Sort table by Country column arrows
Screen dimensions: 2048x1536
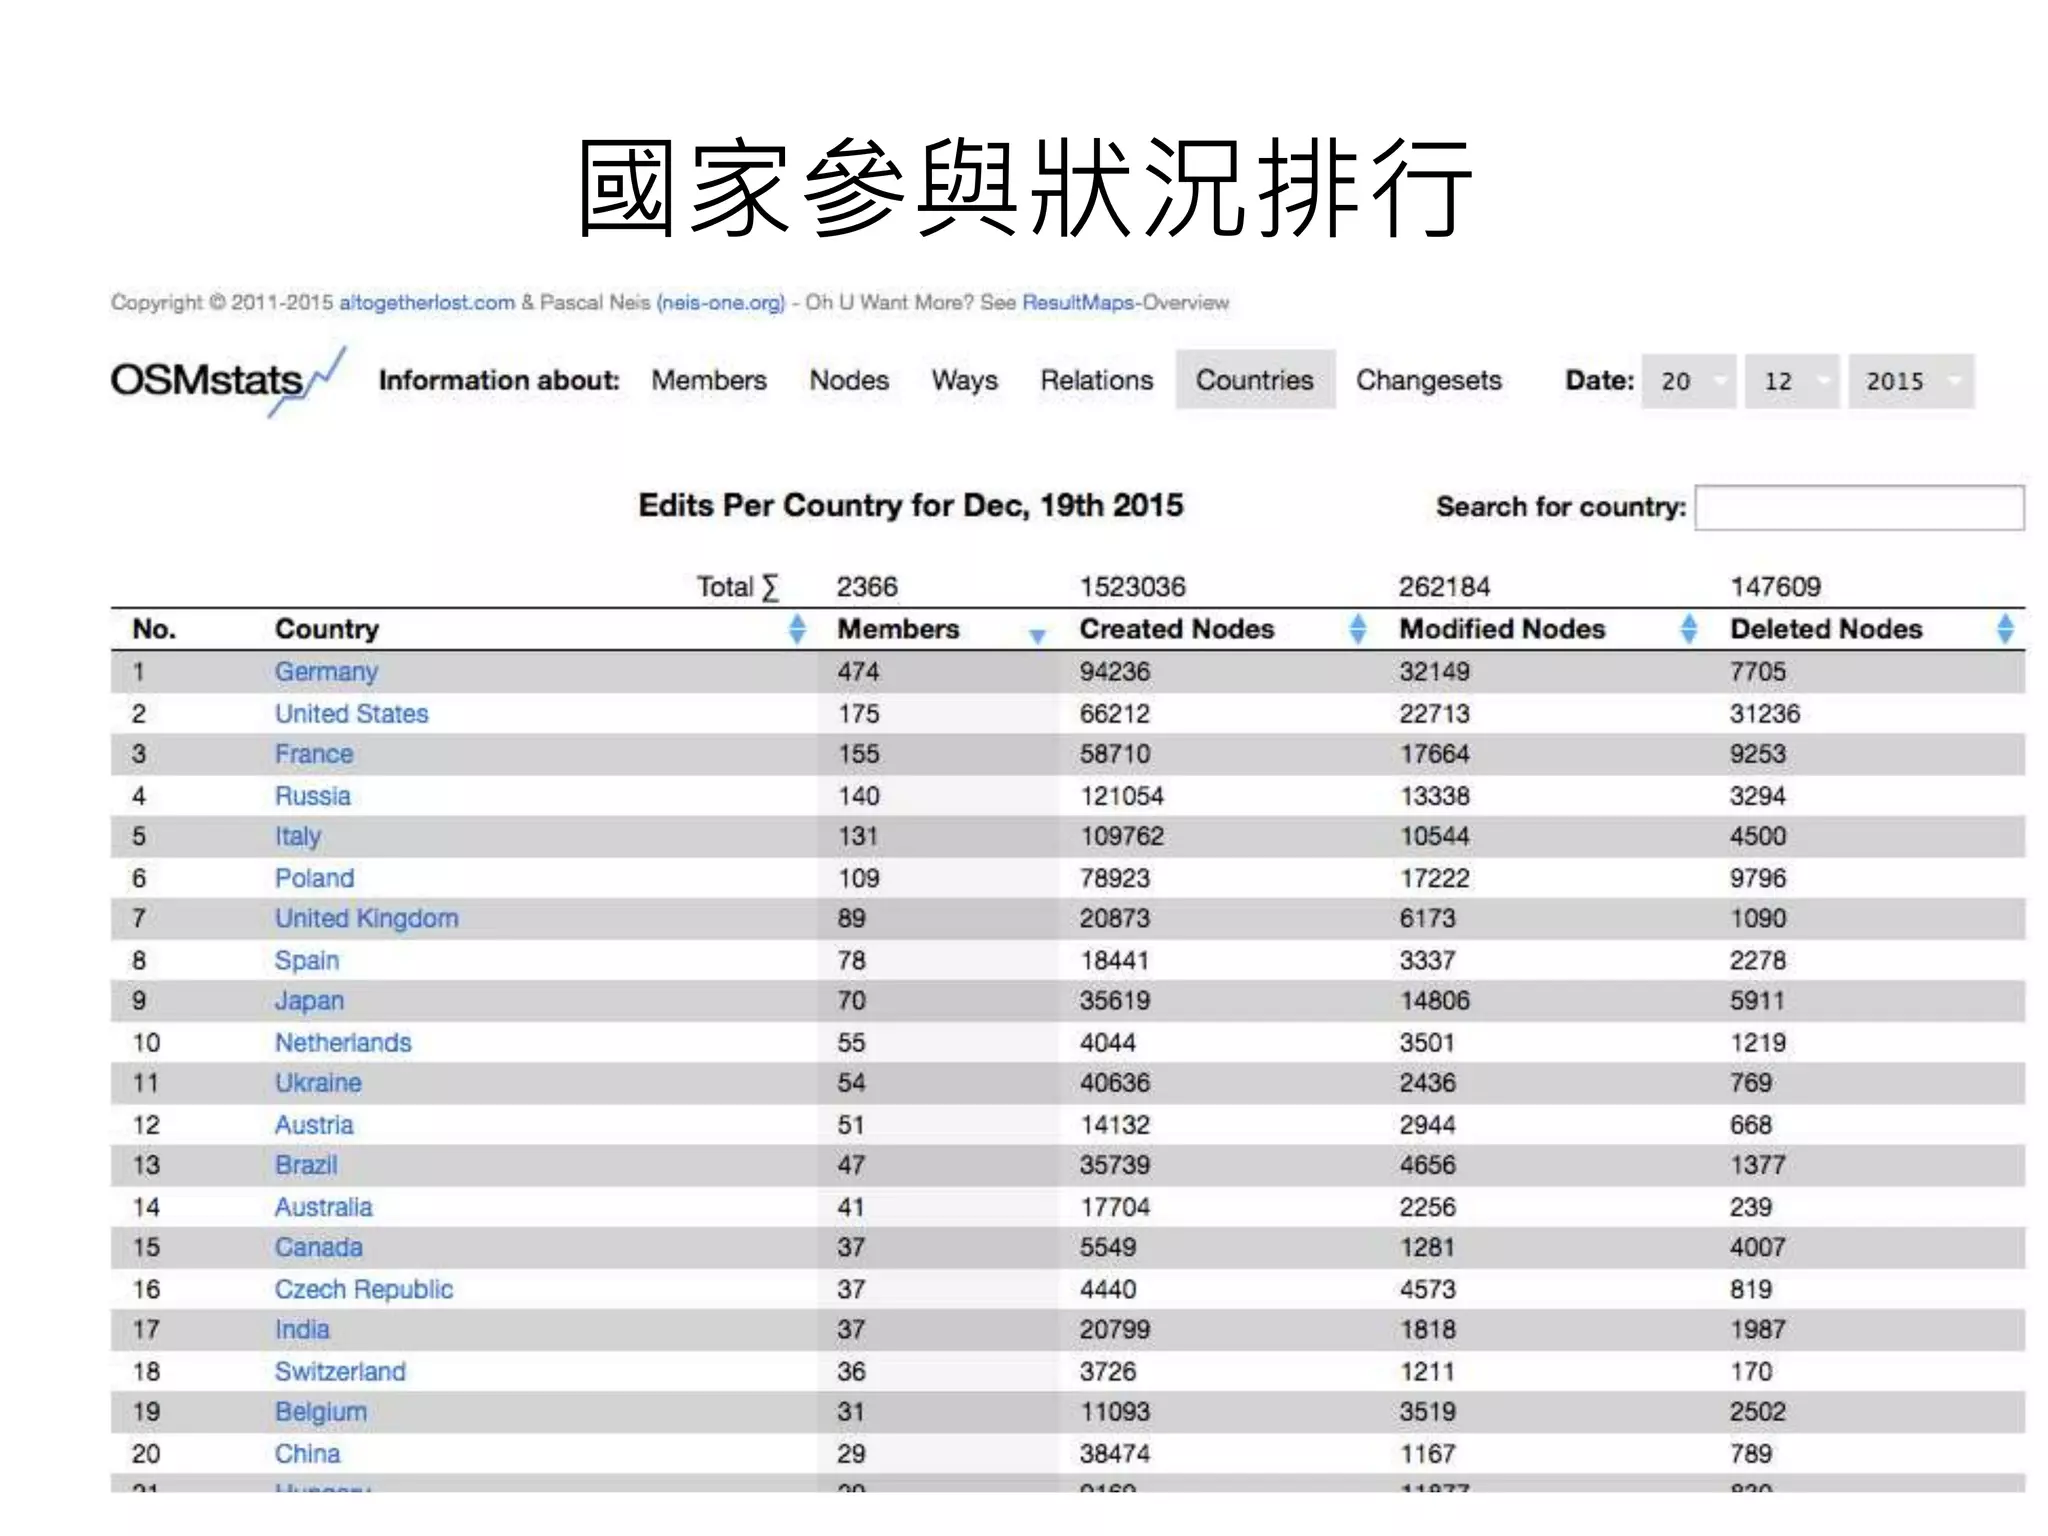(797, 629)
